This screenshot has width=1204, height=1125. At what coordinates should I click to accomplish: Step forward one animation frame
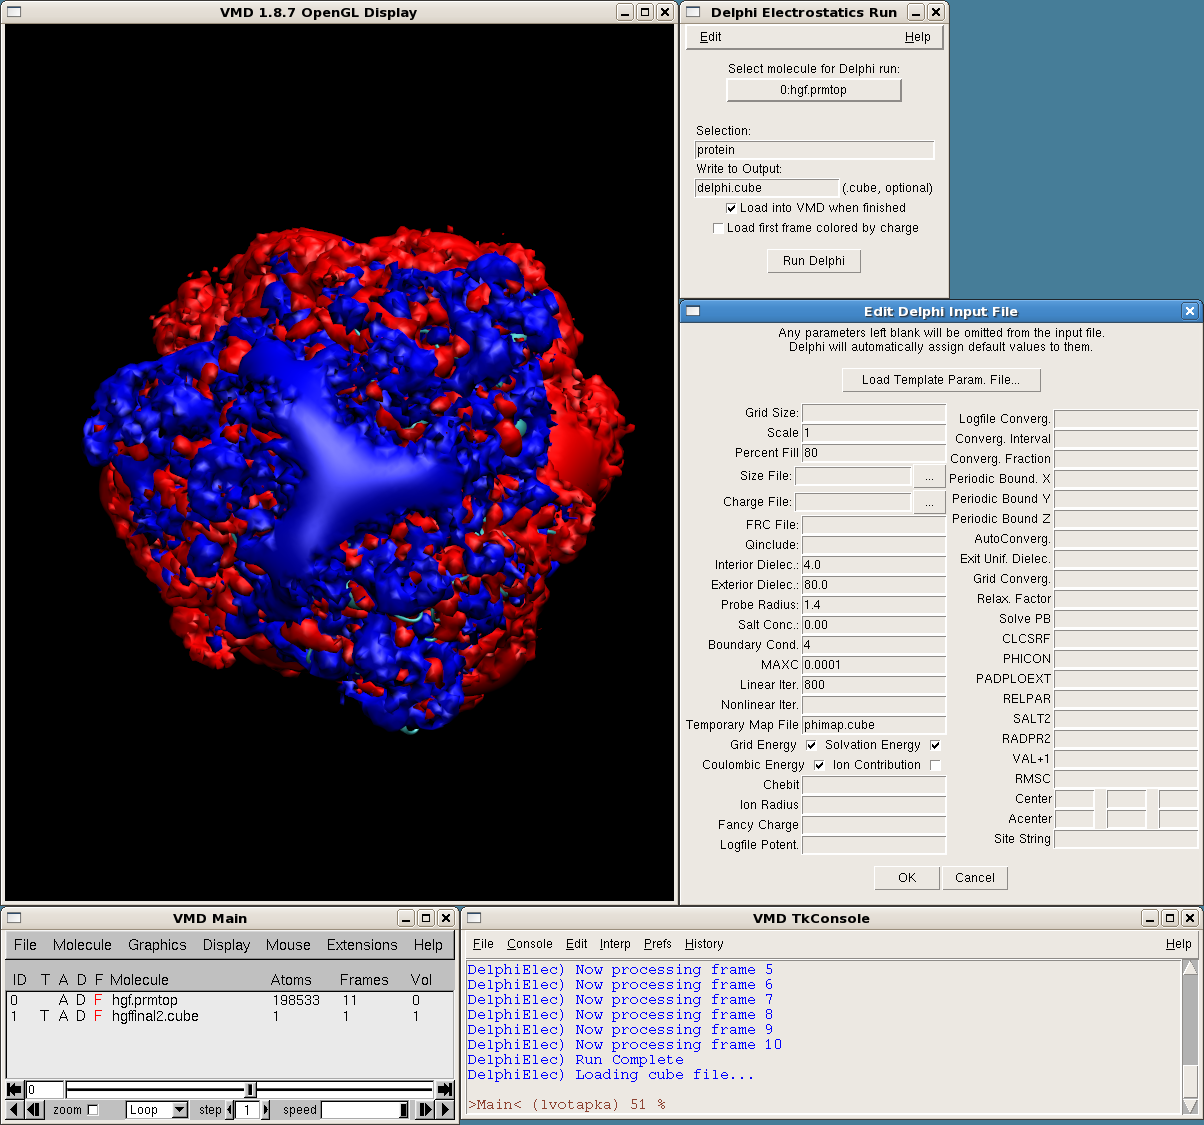(425, 1109)
